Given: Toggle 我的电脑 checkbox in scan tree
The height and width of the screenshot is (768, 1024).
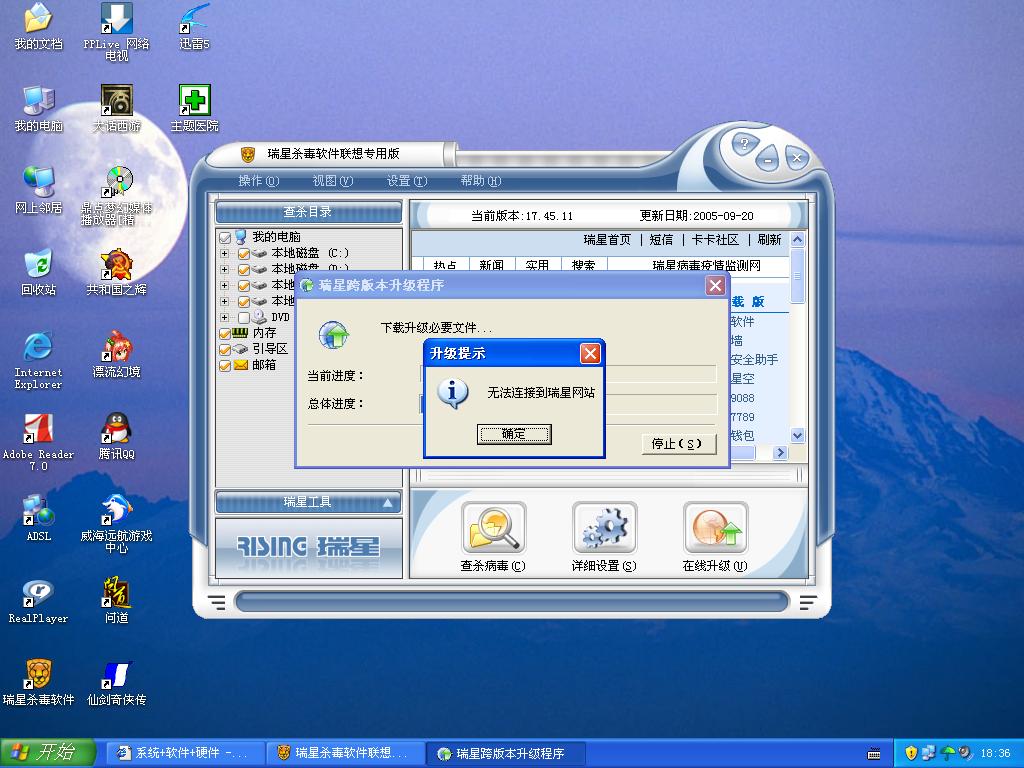Looking at the screenshot, I should pos(225,238).
